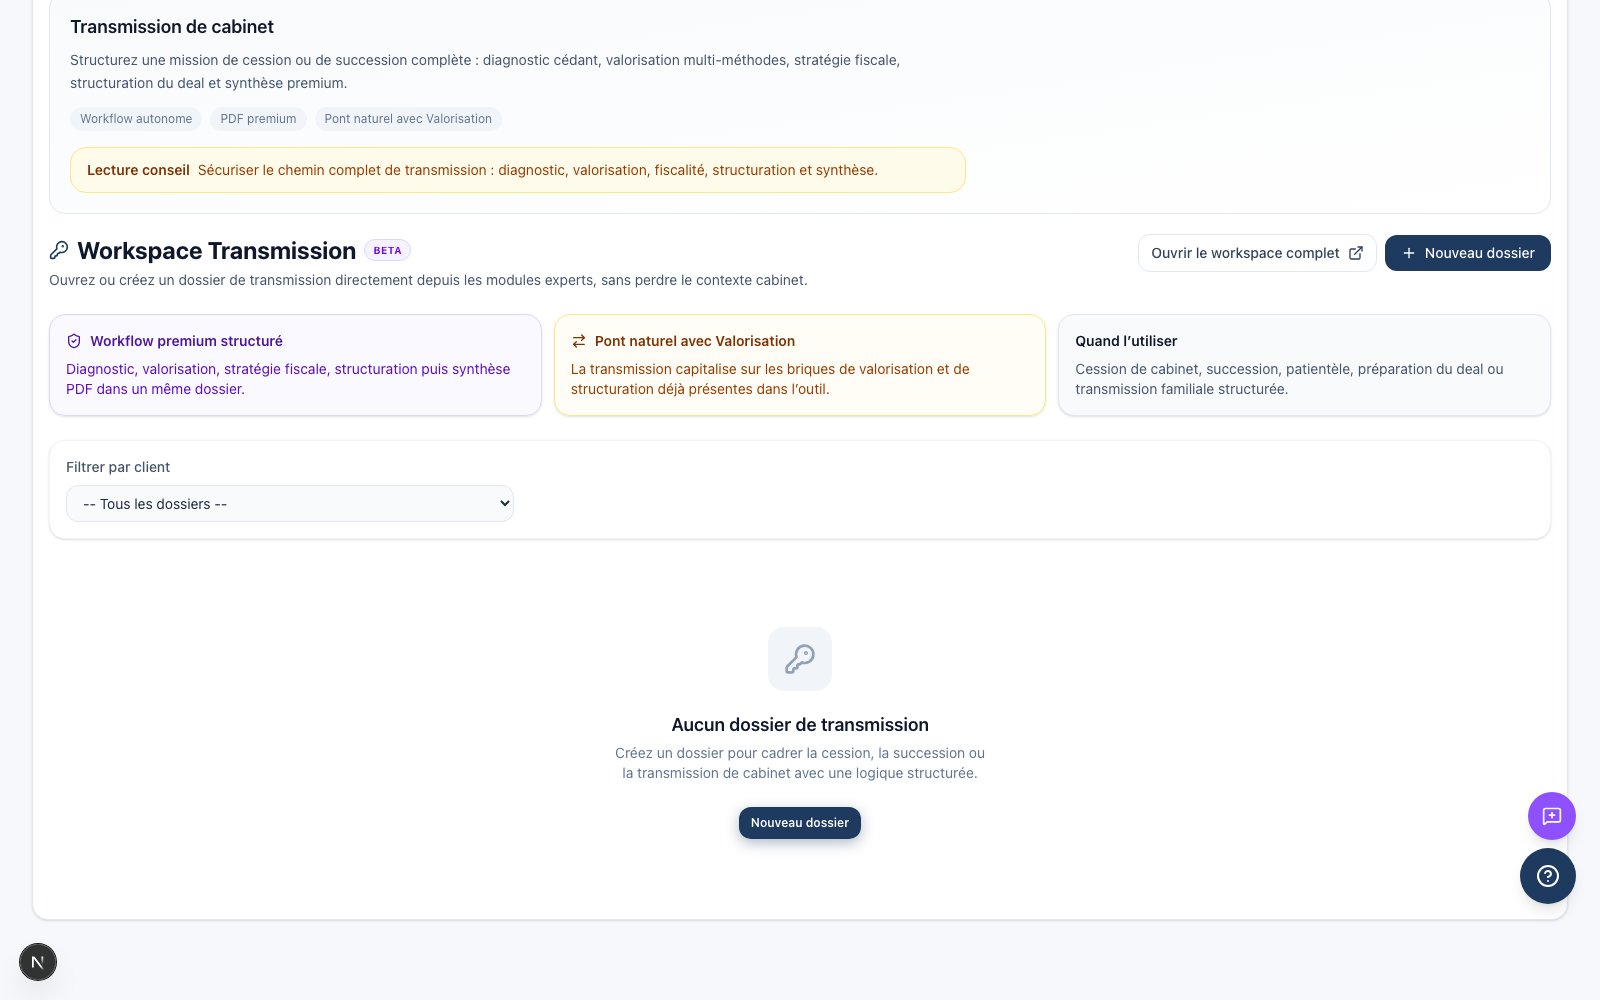Image resolution: width=1600 pixels, height=1000 pixels.
Task: Click the Filtrer par client label
Action: point(118,467)
